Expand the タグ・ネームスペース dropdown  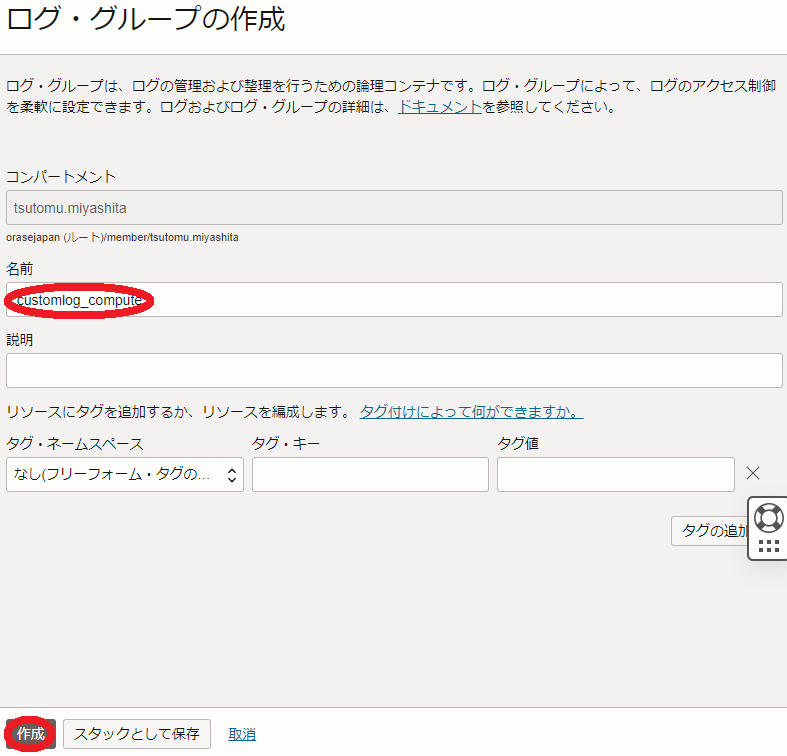click(x=125, y=475)
